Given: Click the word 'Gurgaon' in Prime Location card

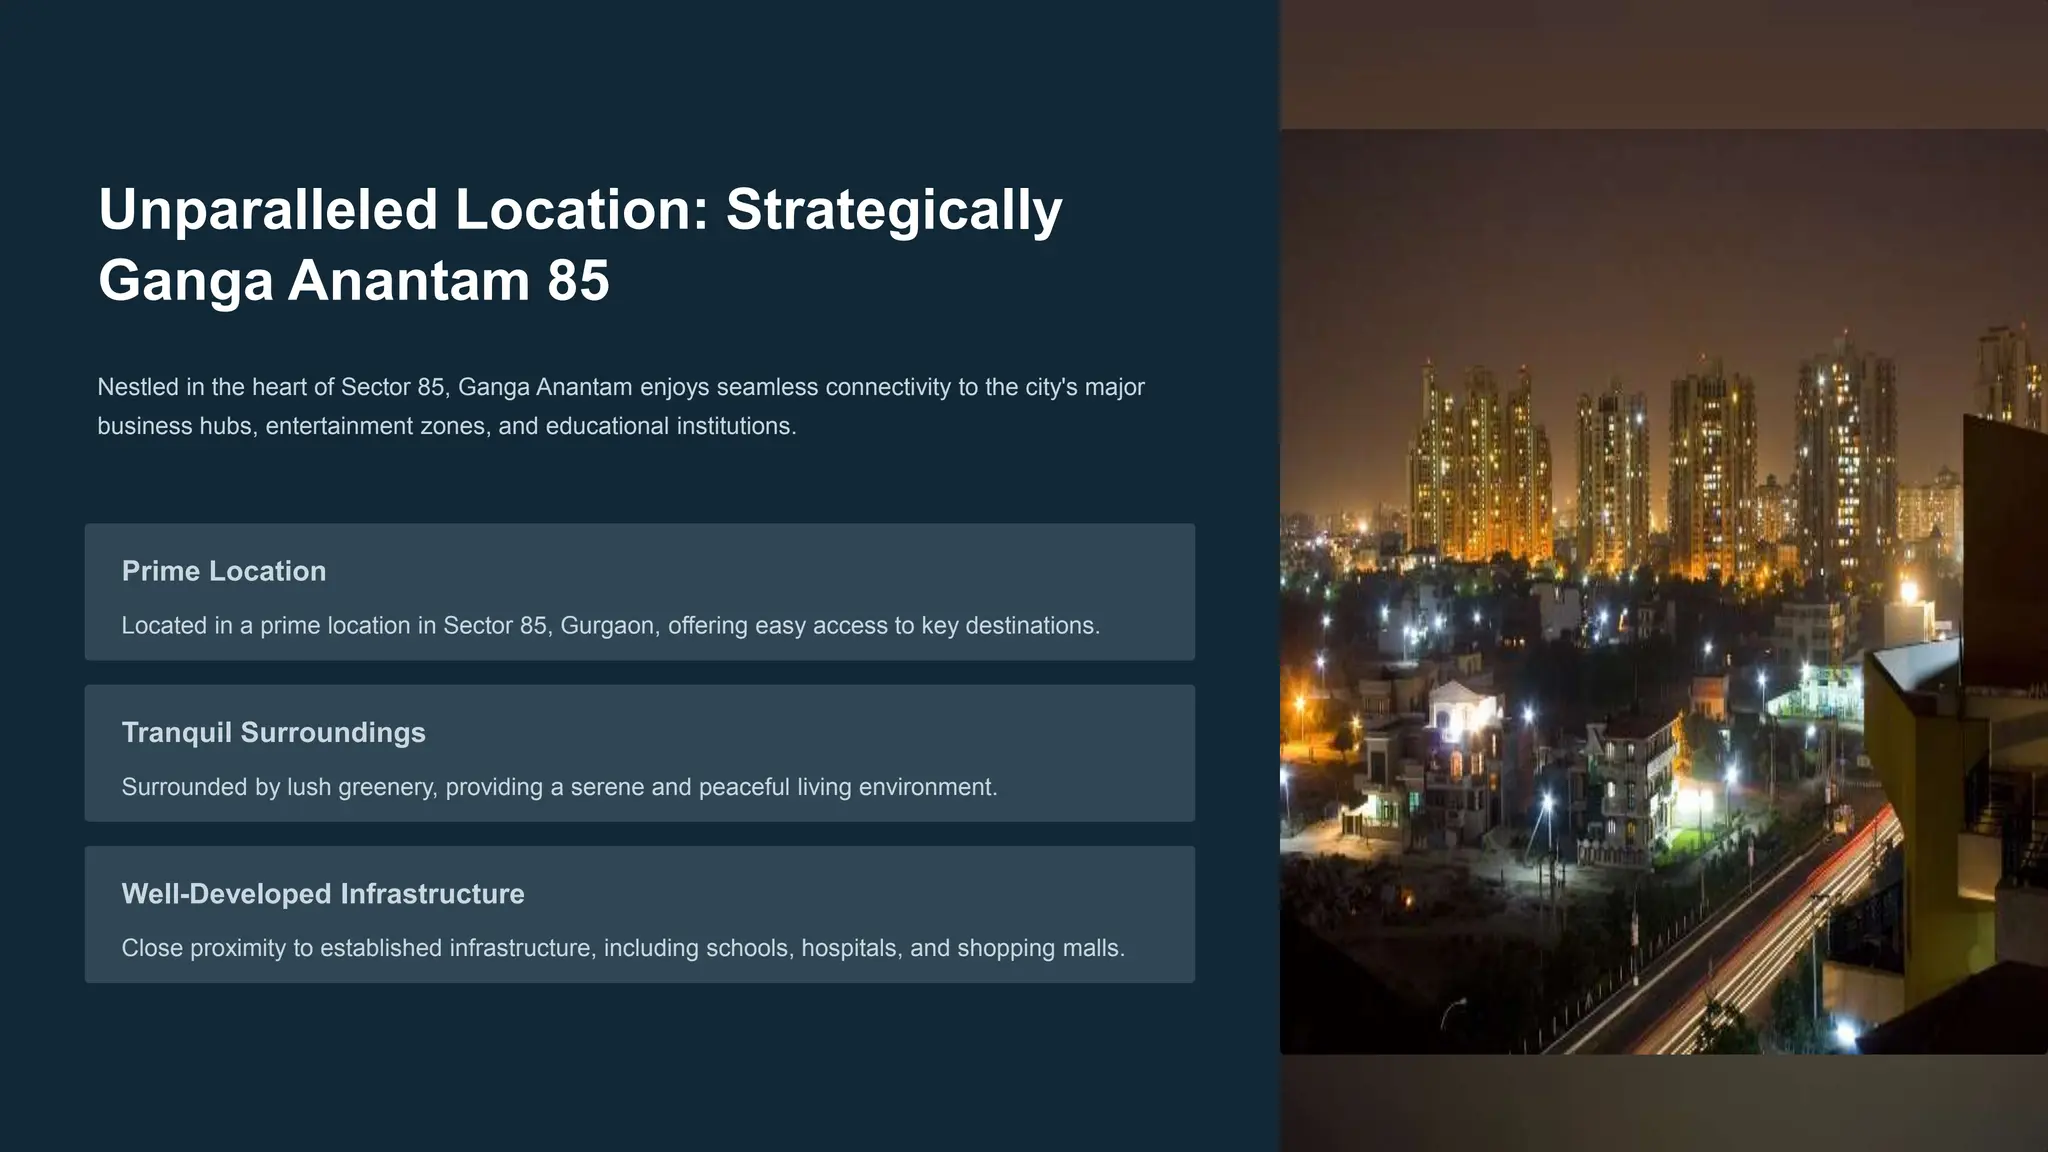Looking at the screenshot, I should (x=607, y=626).
